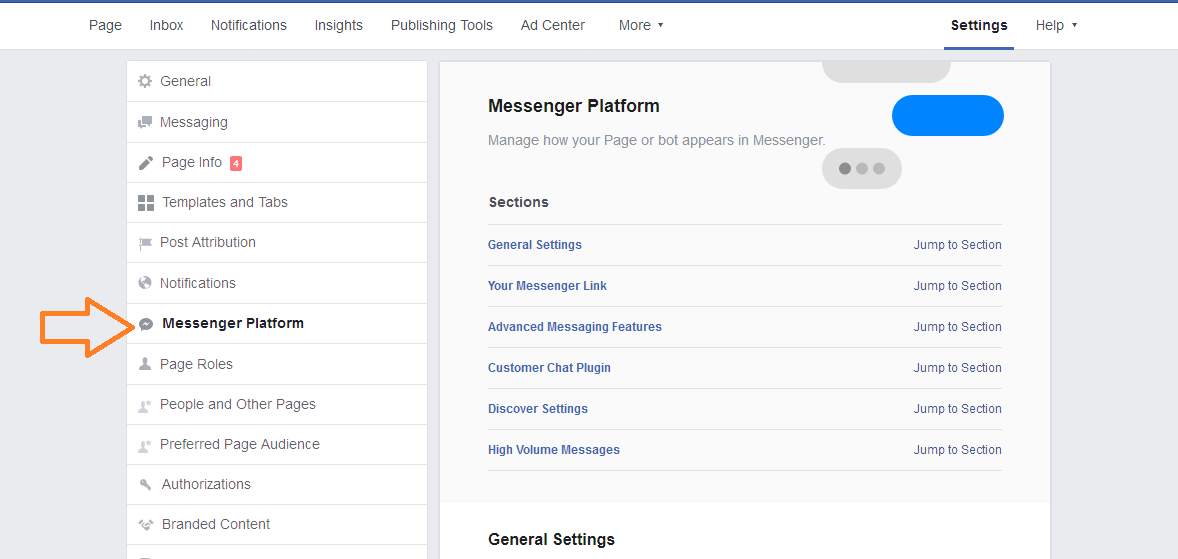Viewport: 1178px width, 559px height.
Task: Click the Notifications globe icon in sidebar
Action: [x=145, y=283]
